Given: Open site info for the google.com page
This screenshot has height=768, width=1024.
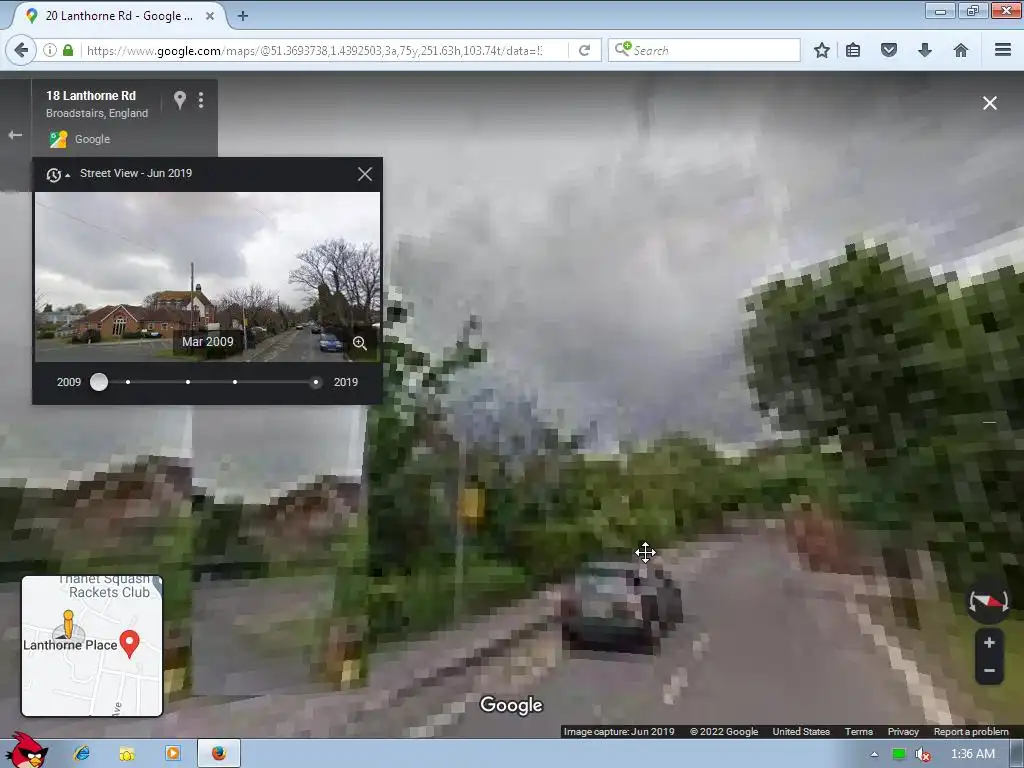Looking at the screenshot, I should pos(50,50).
